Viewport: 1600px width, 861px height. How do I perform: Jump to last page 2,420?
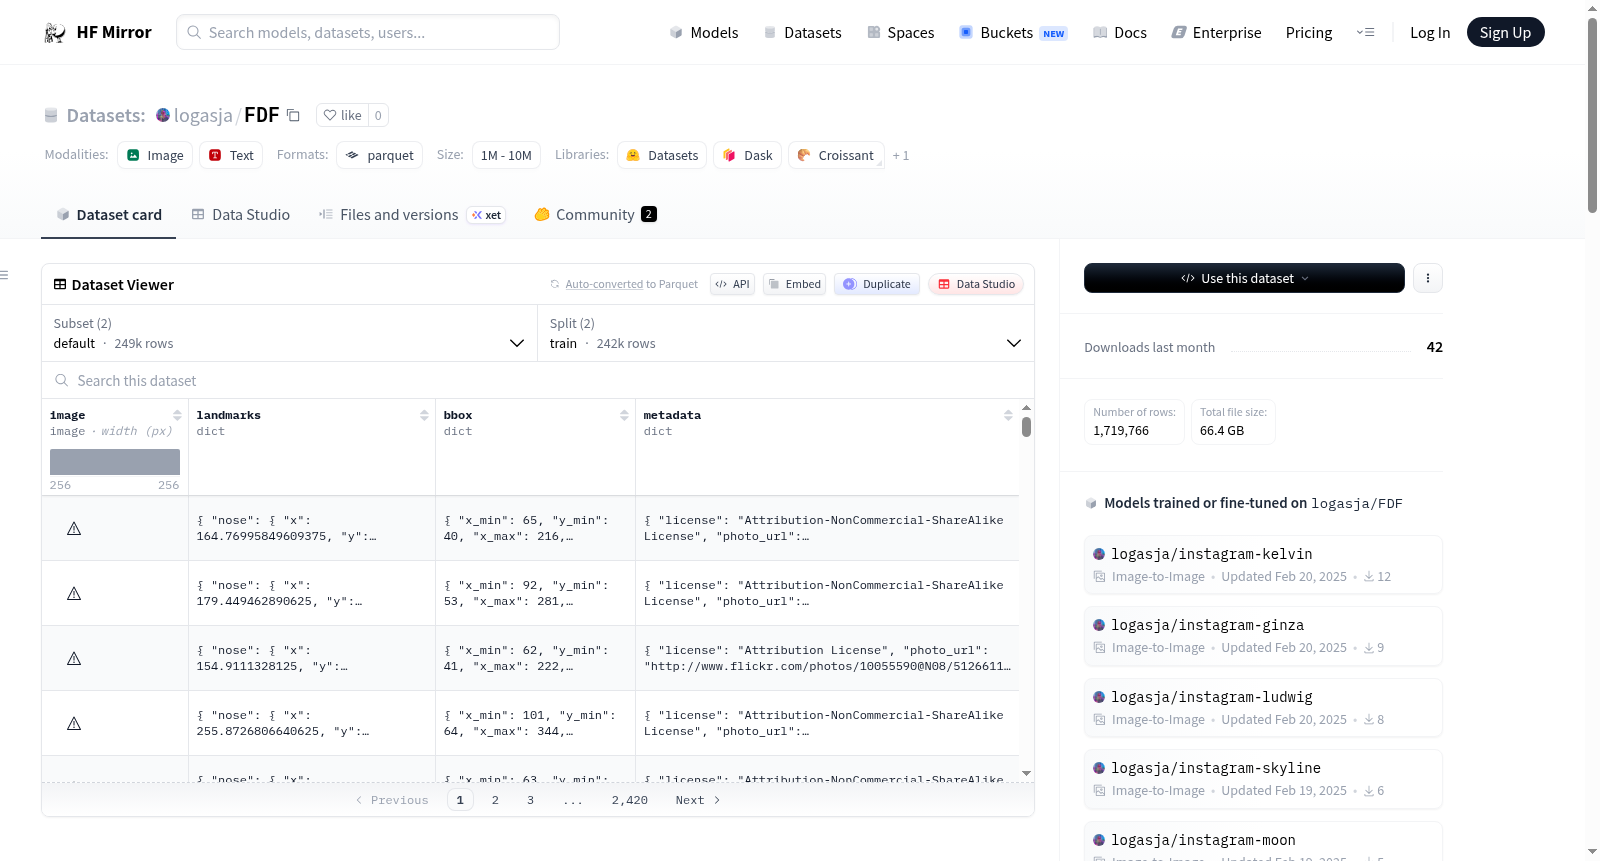630,800
